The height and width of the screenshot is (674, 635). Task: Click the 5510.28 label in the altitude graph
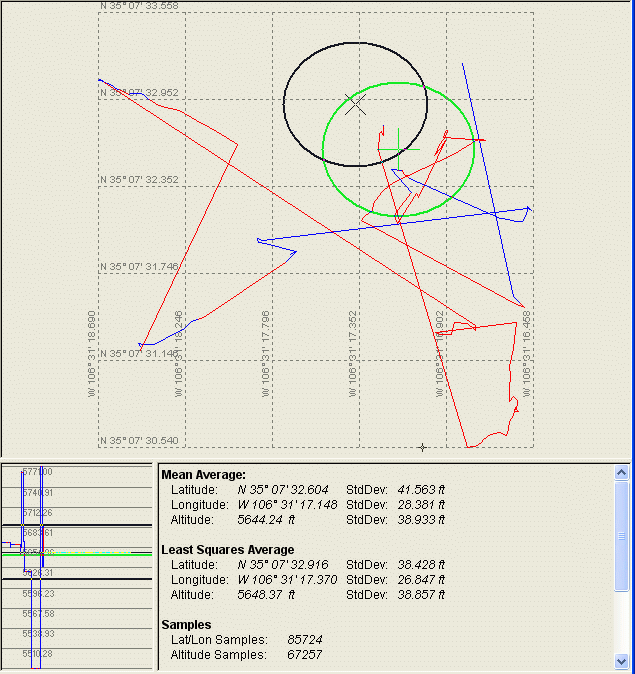[x=38, y=654]
